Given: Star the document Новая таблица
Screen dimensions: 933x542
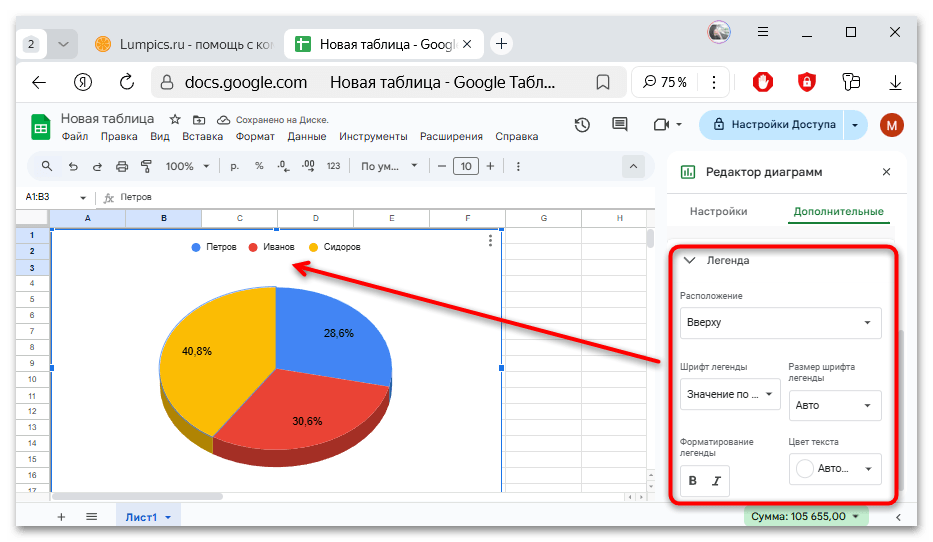Looking at the screenshot, I should click(175, 119).
